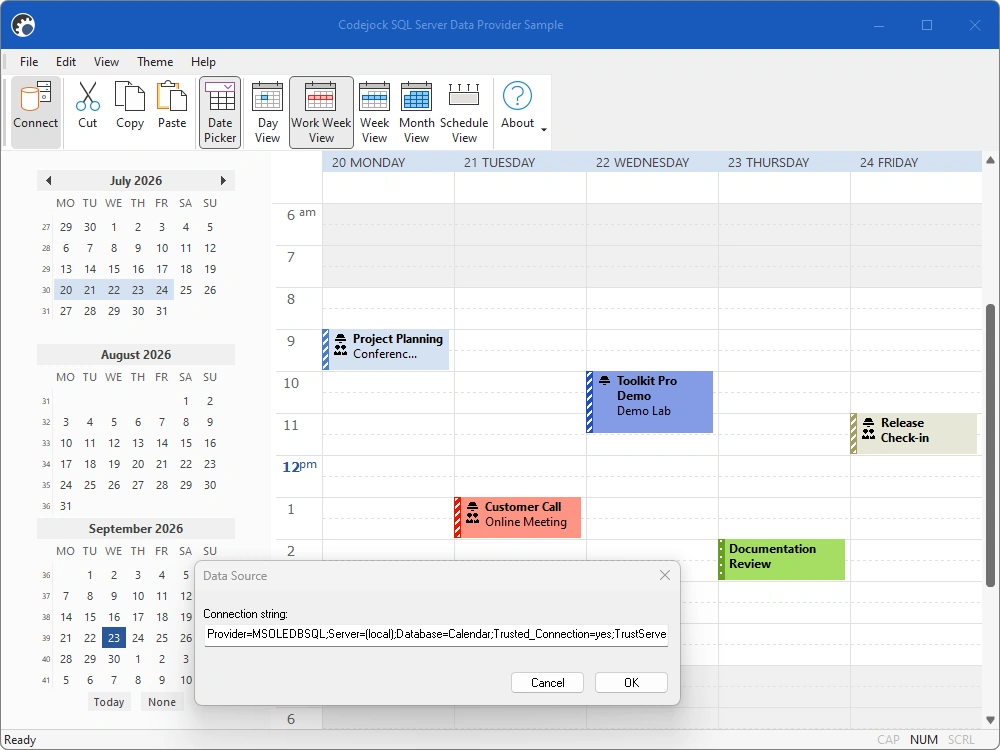This screenshot has height=750, width=1000.
Task: Click the 24 Friday column header
Action: point(916,163)
